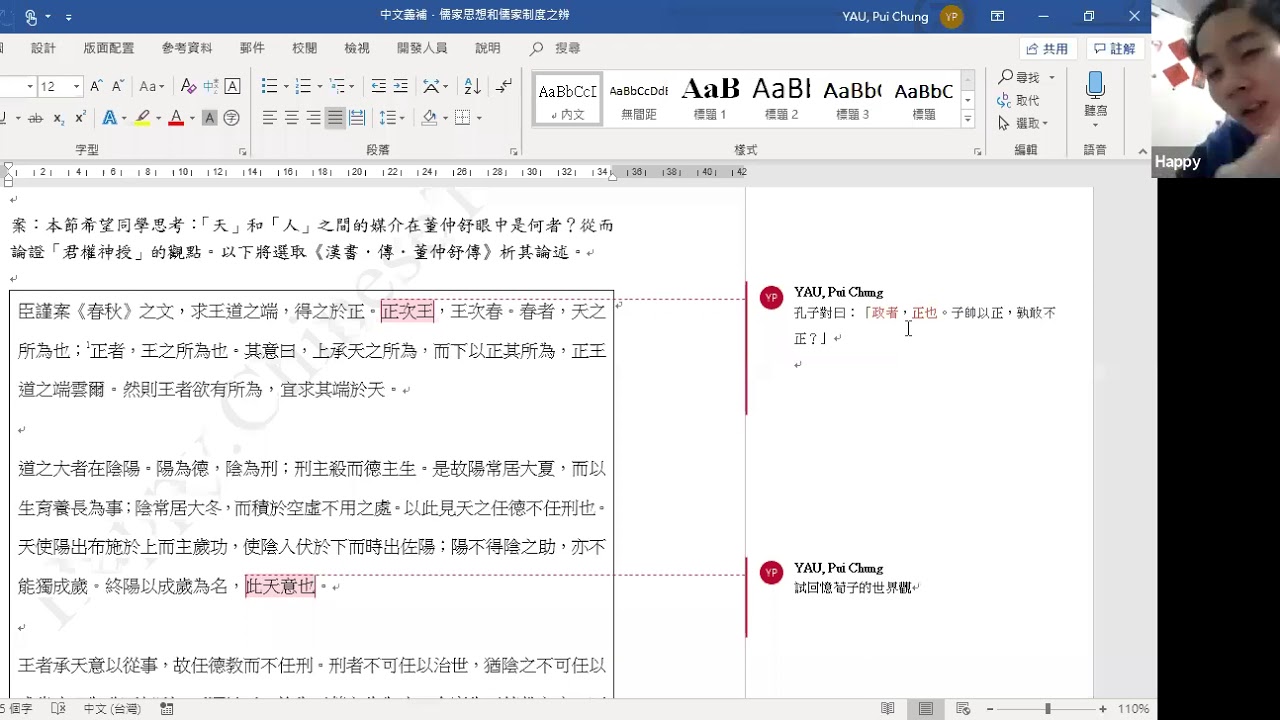Open 選取 select dropdown

(1024, 123)
